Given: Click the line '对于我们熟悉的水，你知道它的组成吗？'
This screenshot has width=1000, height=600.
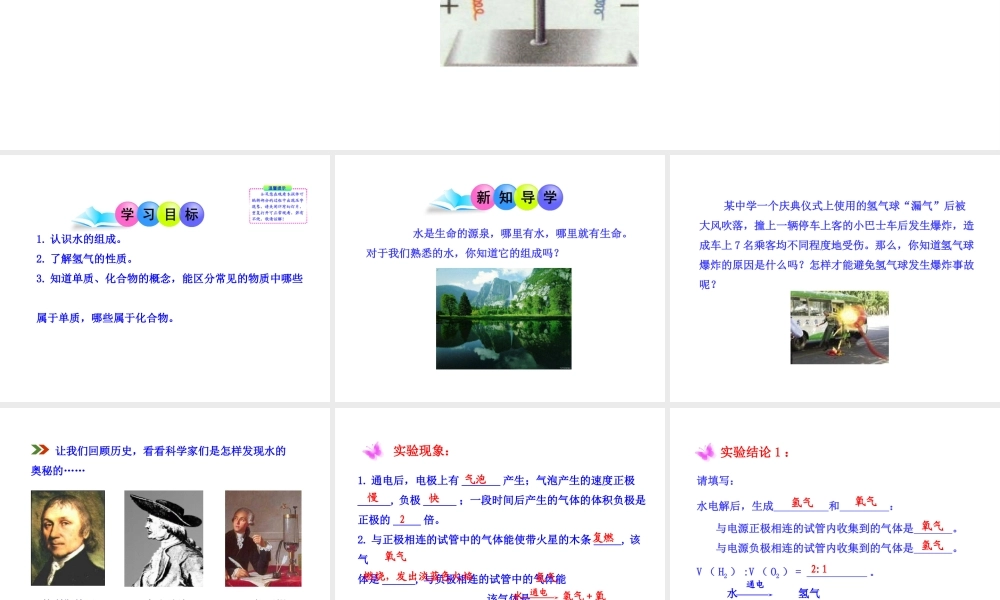Looking at the screenshot, I should pyautogui.click(x=464, y=254).
